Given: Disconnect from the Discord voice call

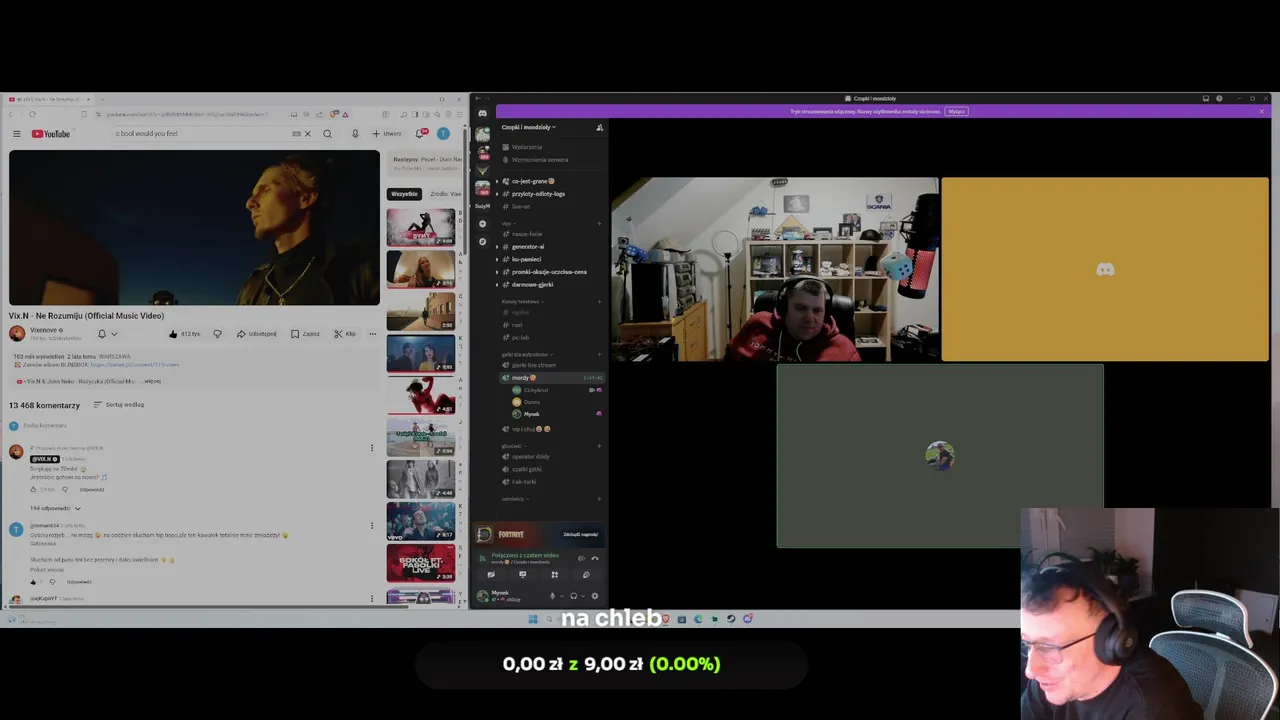Looking at the screenshot, I should [x=595, y=558].
